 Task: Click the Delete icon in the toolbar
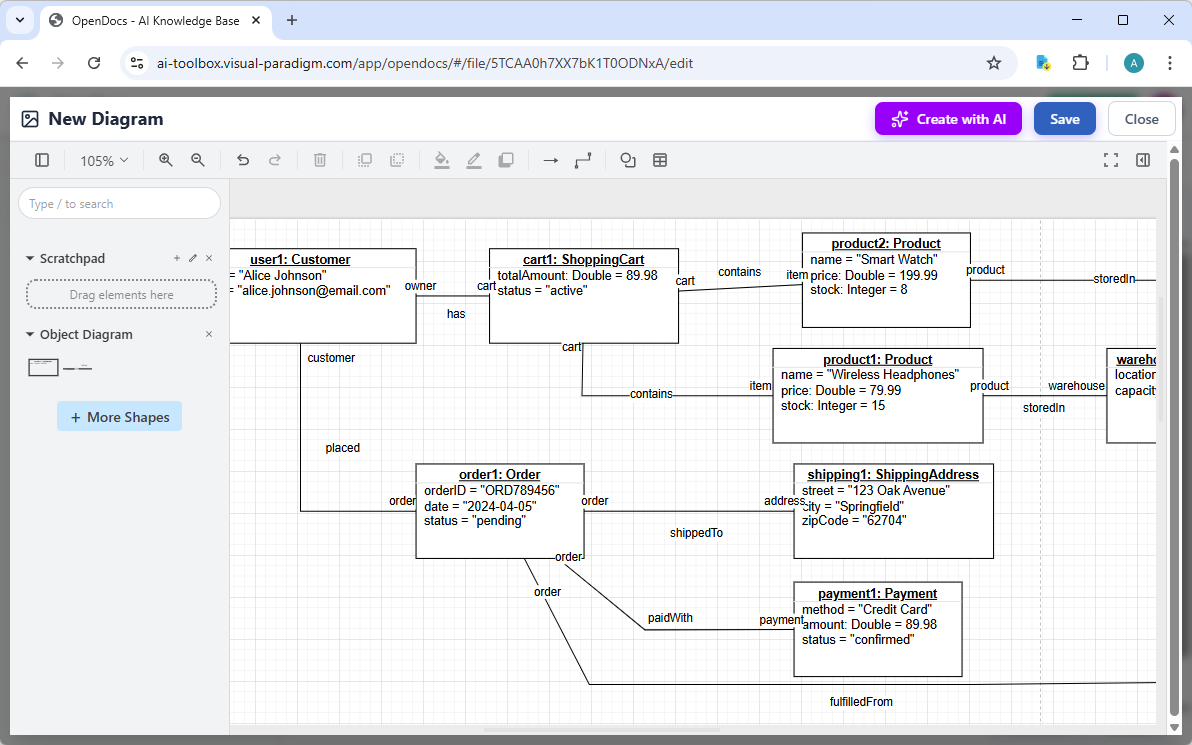[x=319, y=160]
